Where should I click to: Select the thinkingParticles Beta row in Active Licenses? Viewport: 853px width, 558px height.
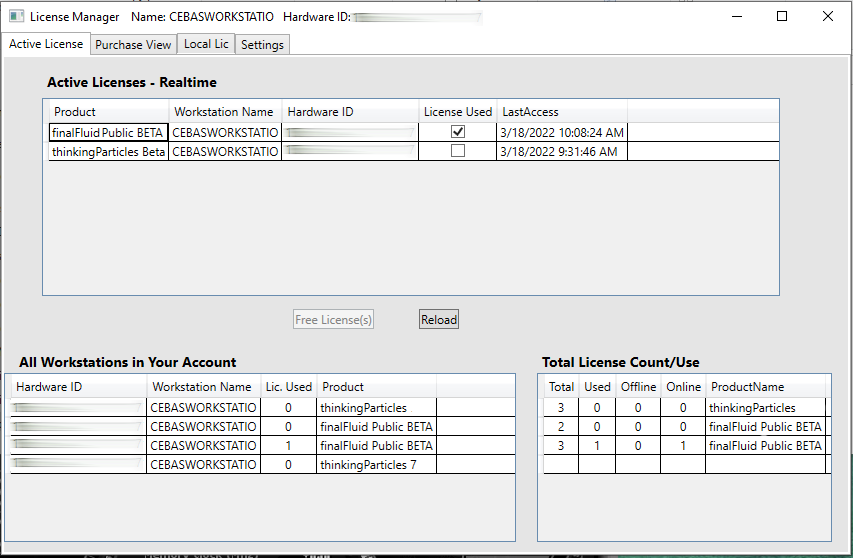(108, 151)
